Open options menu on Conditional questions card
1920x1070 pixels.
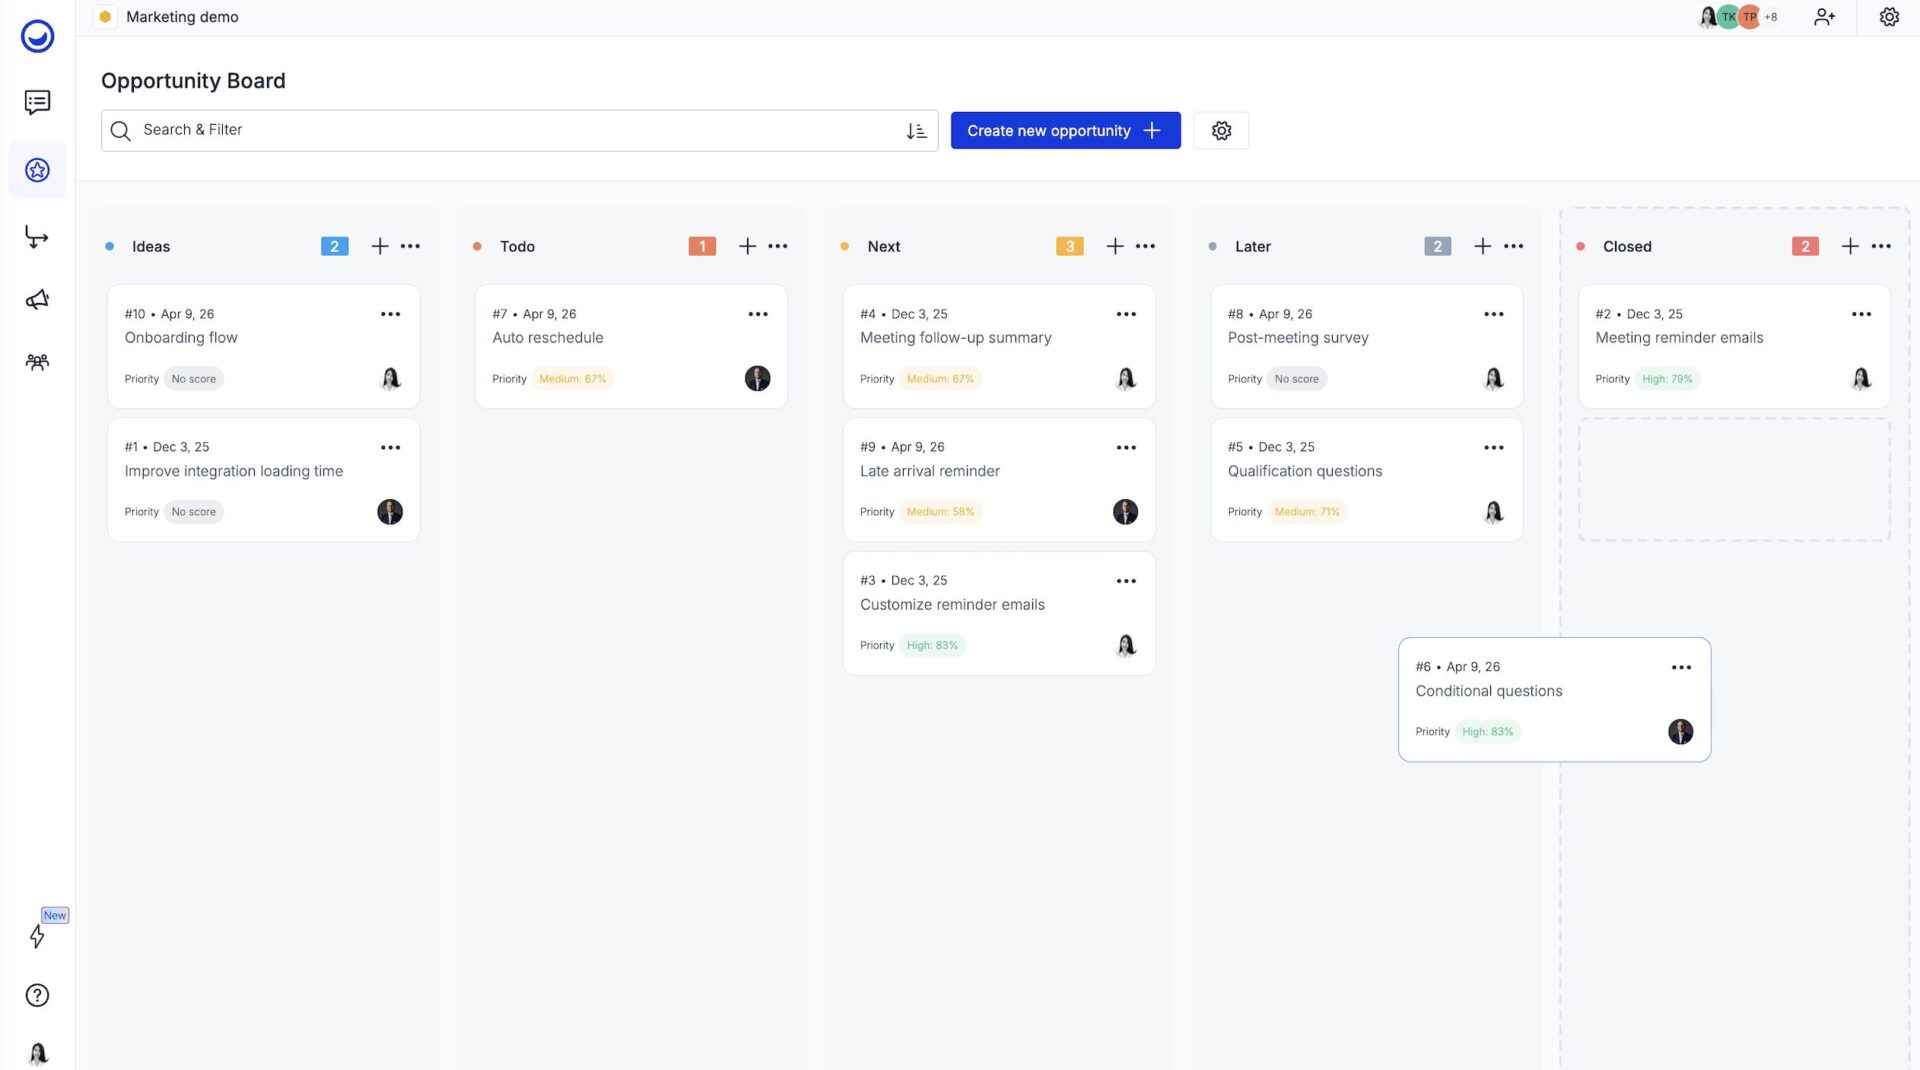coord(1682,667)
